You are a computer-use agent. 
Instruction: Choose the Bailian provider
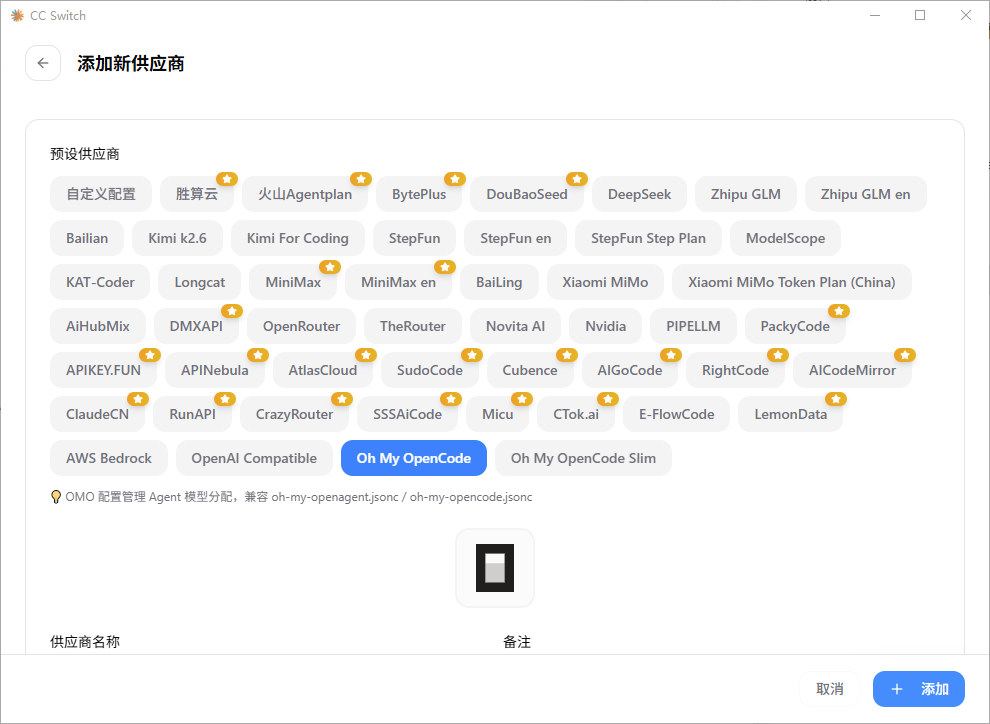pyautogui.click(x=87, y=238)
